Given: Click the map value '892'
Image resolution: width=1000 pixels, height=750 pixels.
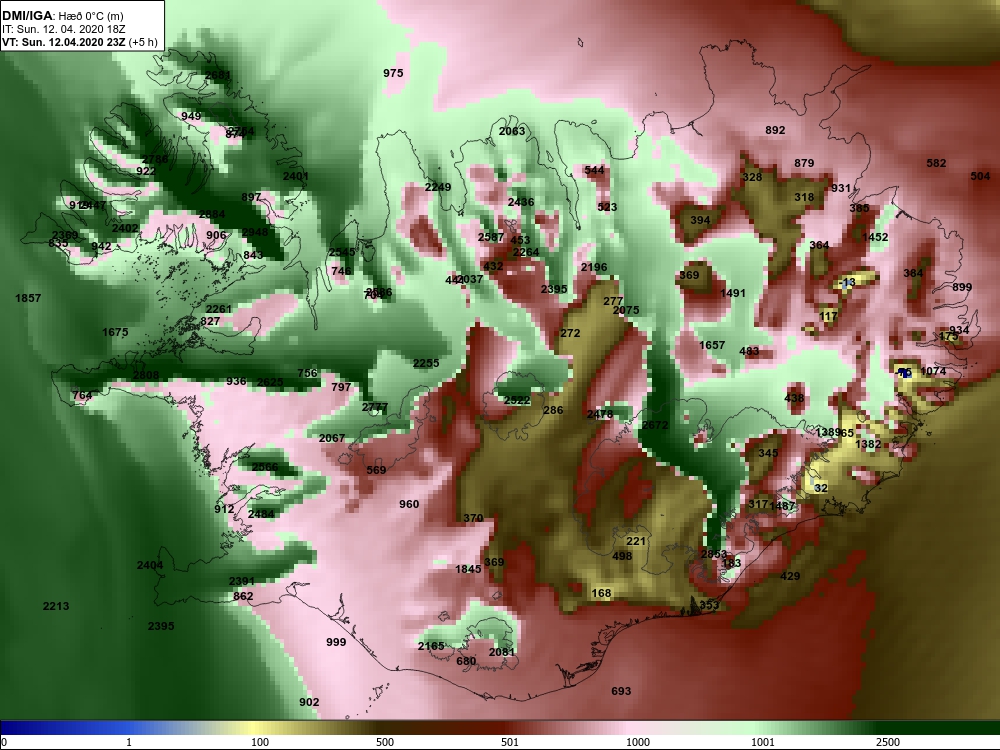Looking at the screenshot, I should [x=775, y=130].
